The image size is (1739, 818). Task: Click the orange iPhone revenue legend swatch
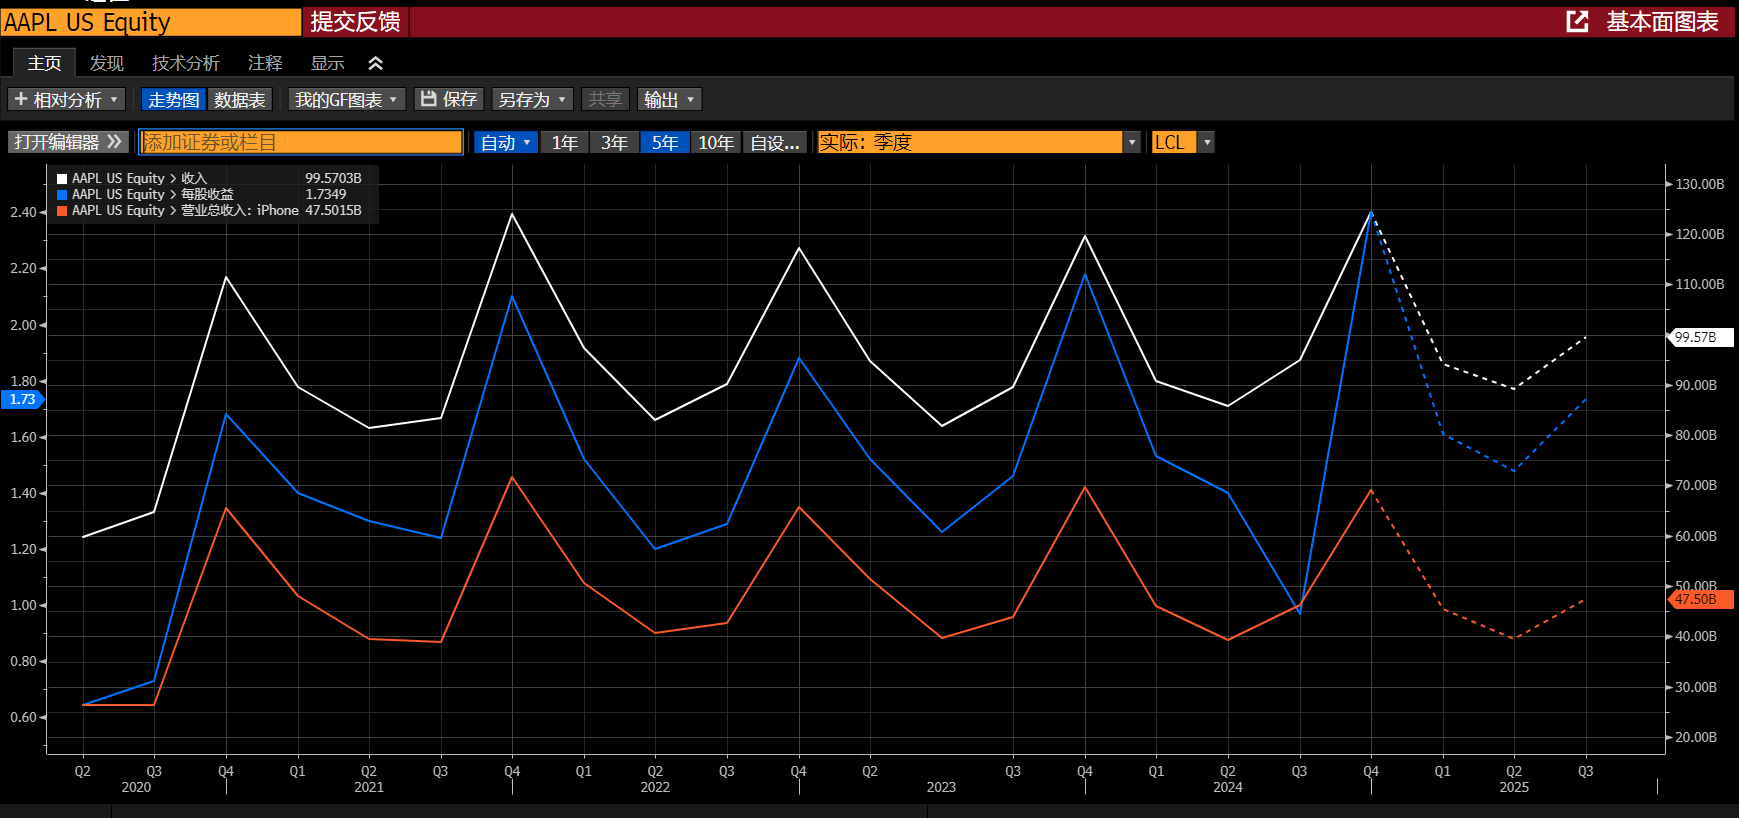(62, 211)
